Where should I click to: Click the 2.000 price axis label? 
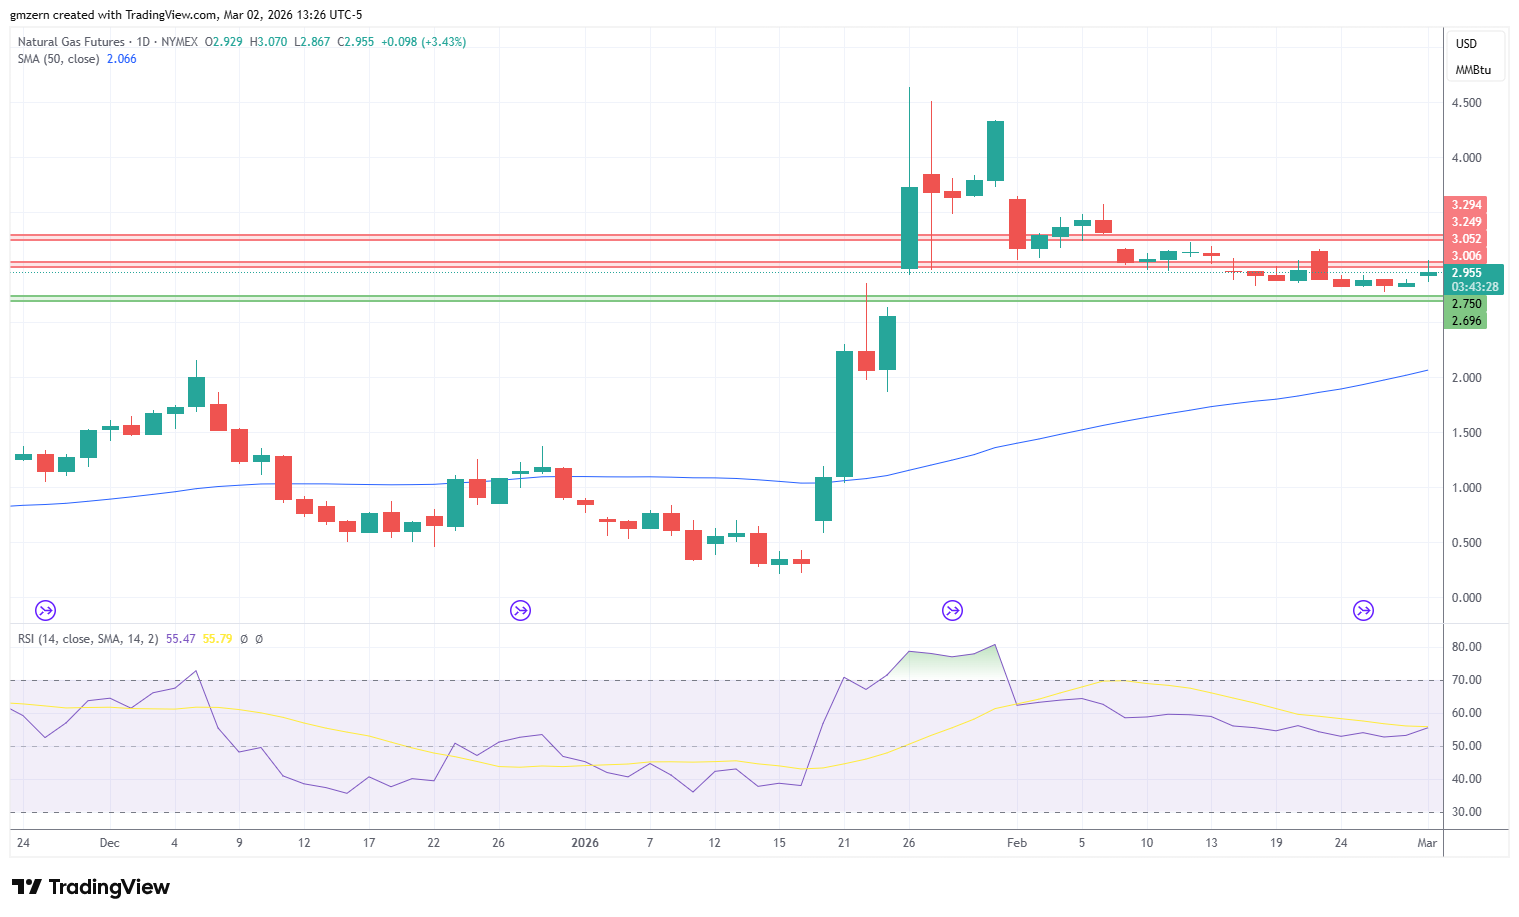[1467, 378]
